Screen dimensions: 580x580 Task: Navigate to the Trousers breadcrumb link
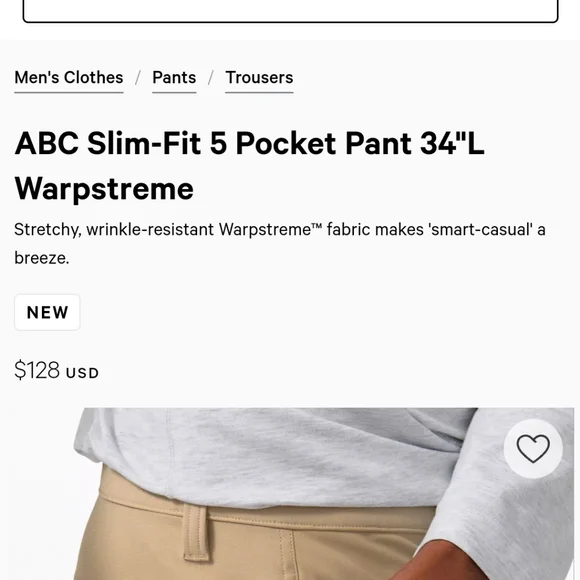pyautogui.click(x=259, y=78)
